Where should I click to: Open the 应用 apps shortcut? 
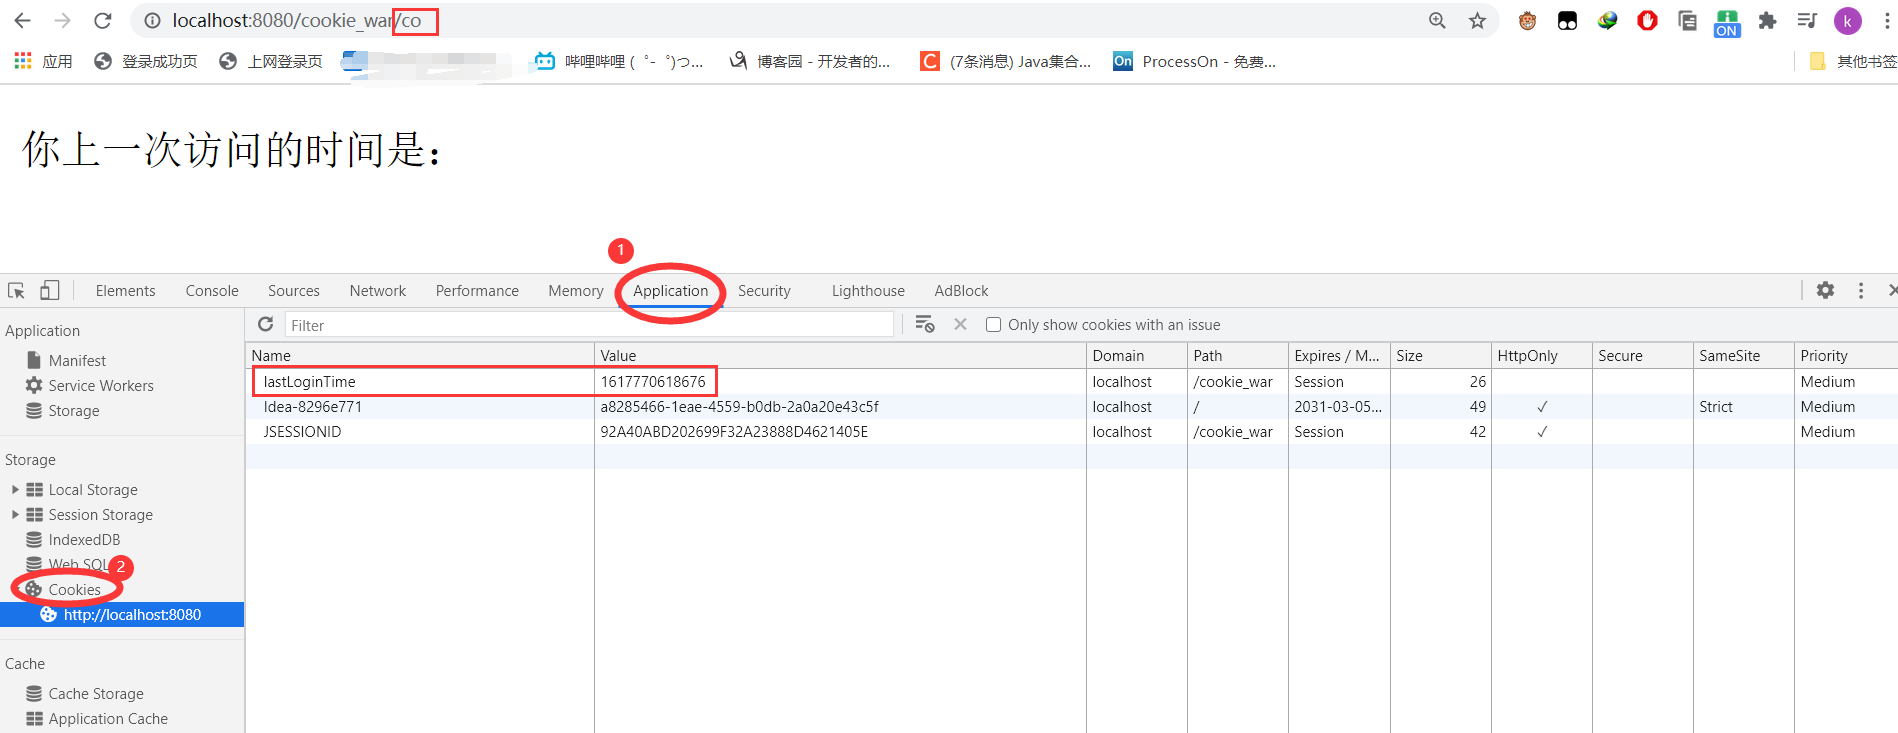43,61
